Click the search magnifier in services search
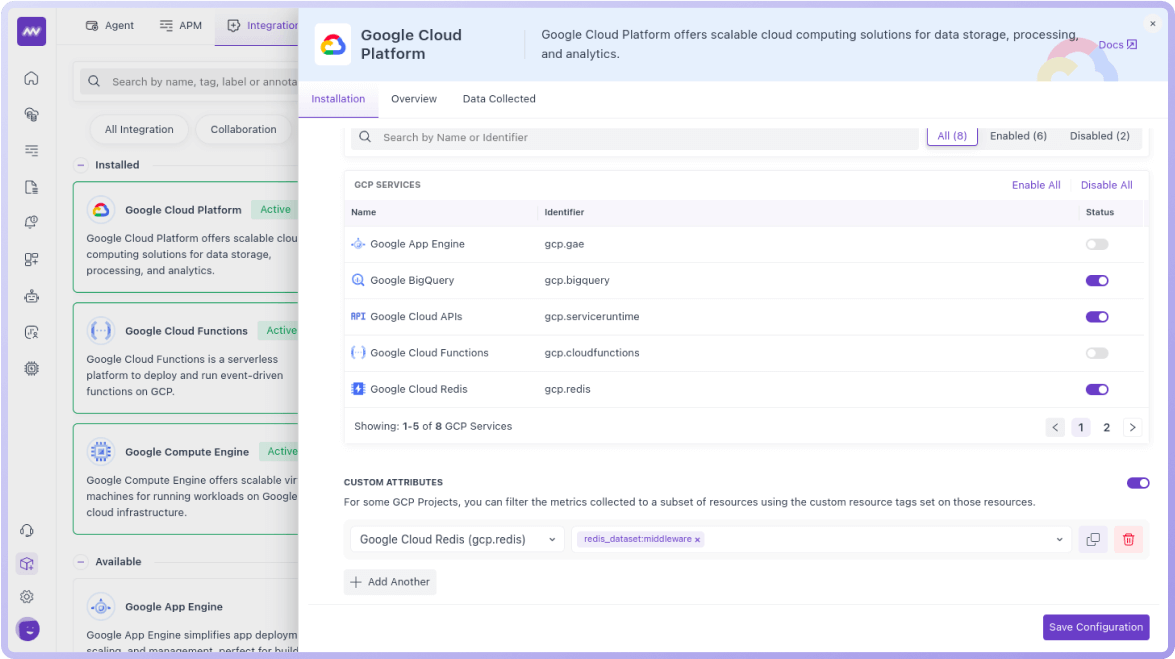1175x659 pixels. [365, 136]
